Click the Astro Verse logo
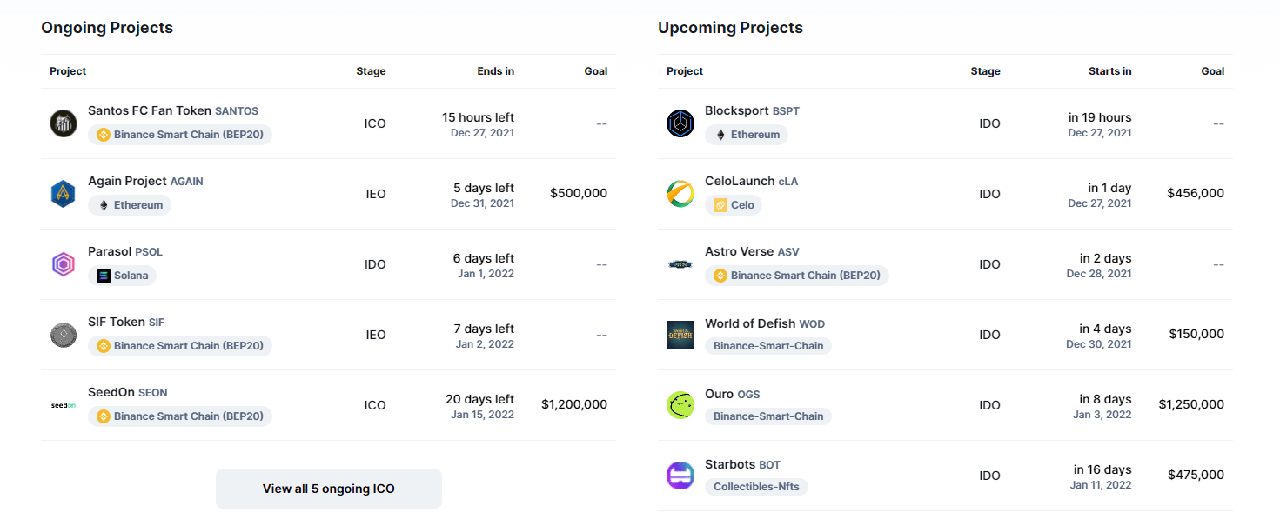This screenshot has width=1280, height=519. pos(680,265)
